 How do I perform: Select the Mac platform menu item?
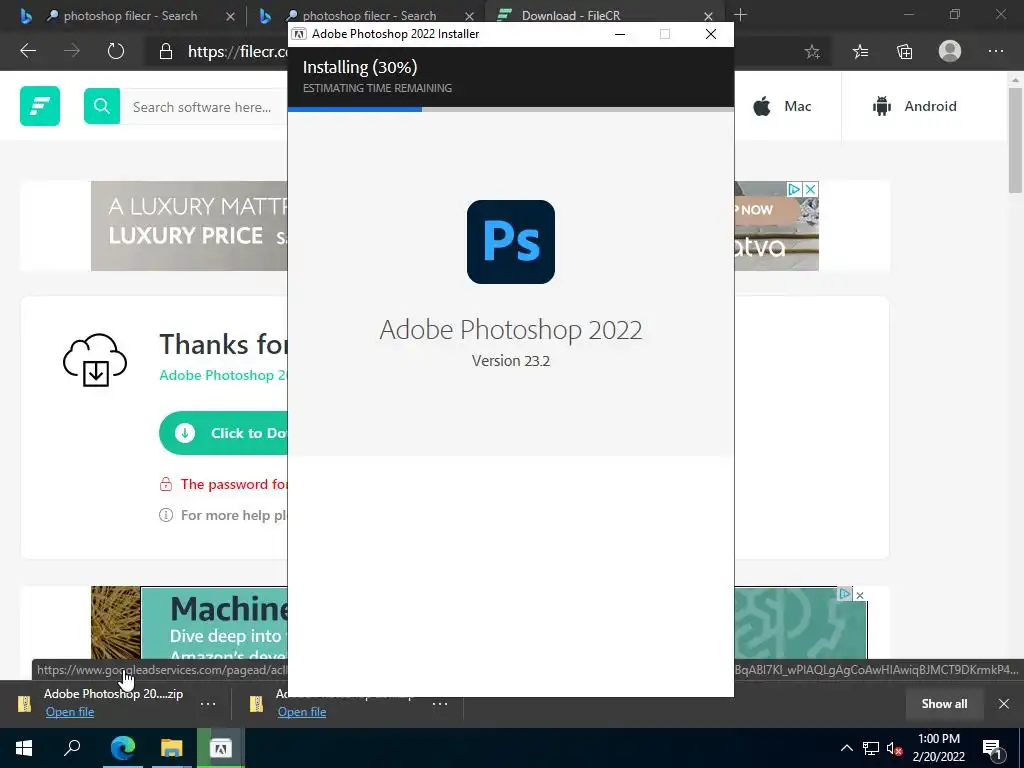click(782, 106)
